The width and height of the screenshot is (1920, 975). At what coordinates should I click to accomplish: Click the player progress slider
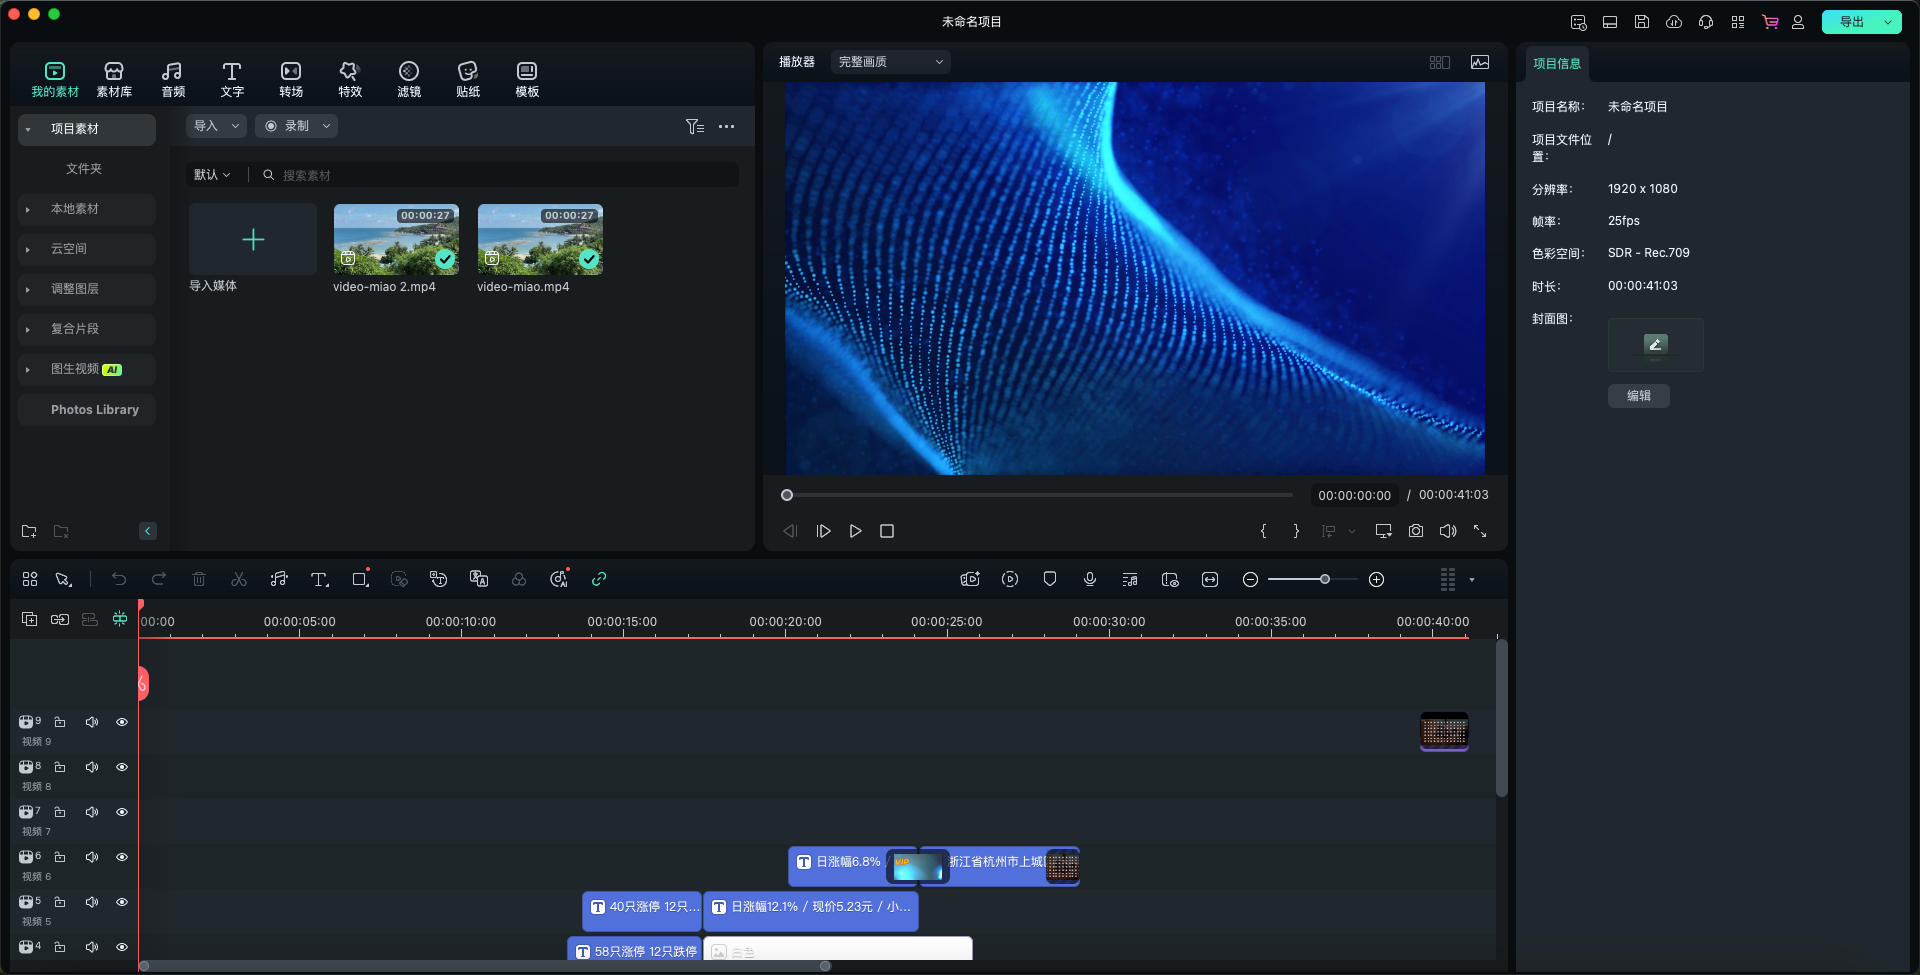pyautogui.click(x=1037, y=495)
